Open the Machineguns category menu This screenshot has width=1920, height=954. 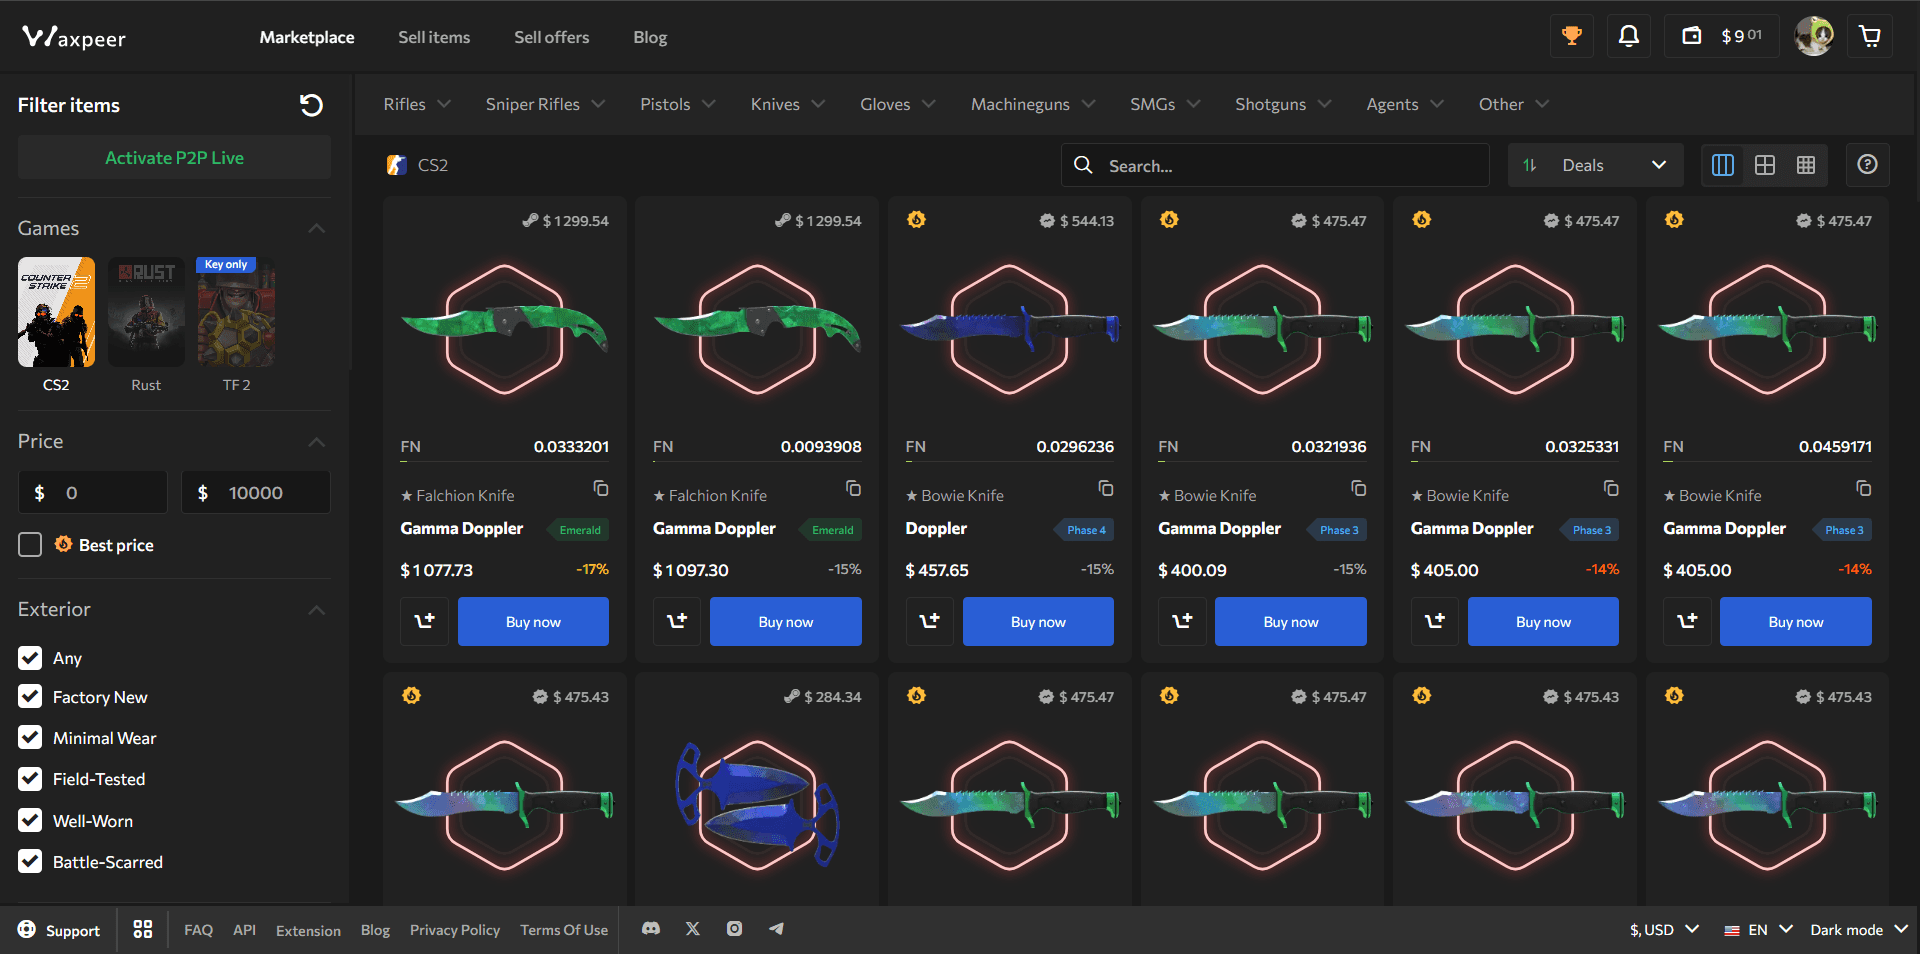(x=1033, y=104)
